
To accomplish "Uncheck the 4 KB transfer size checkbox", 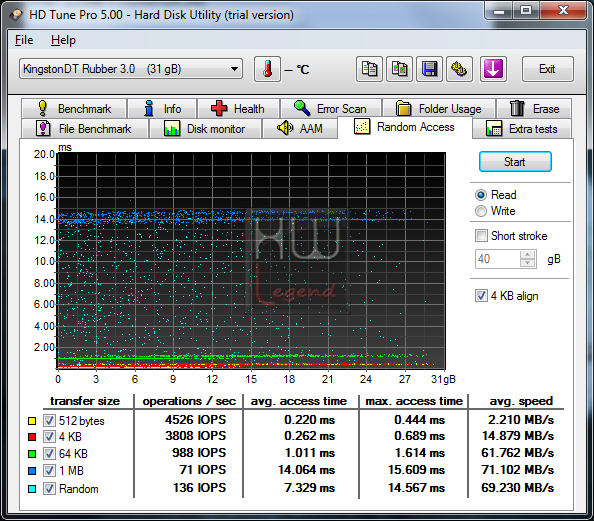I will point(49,437).
